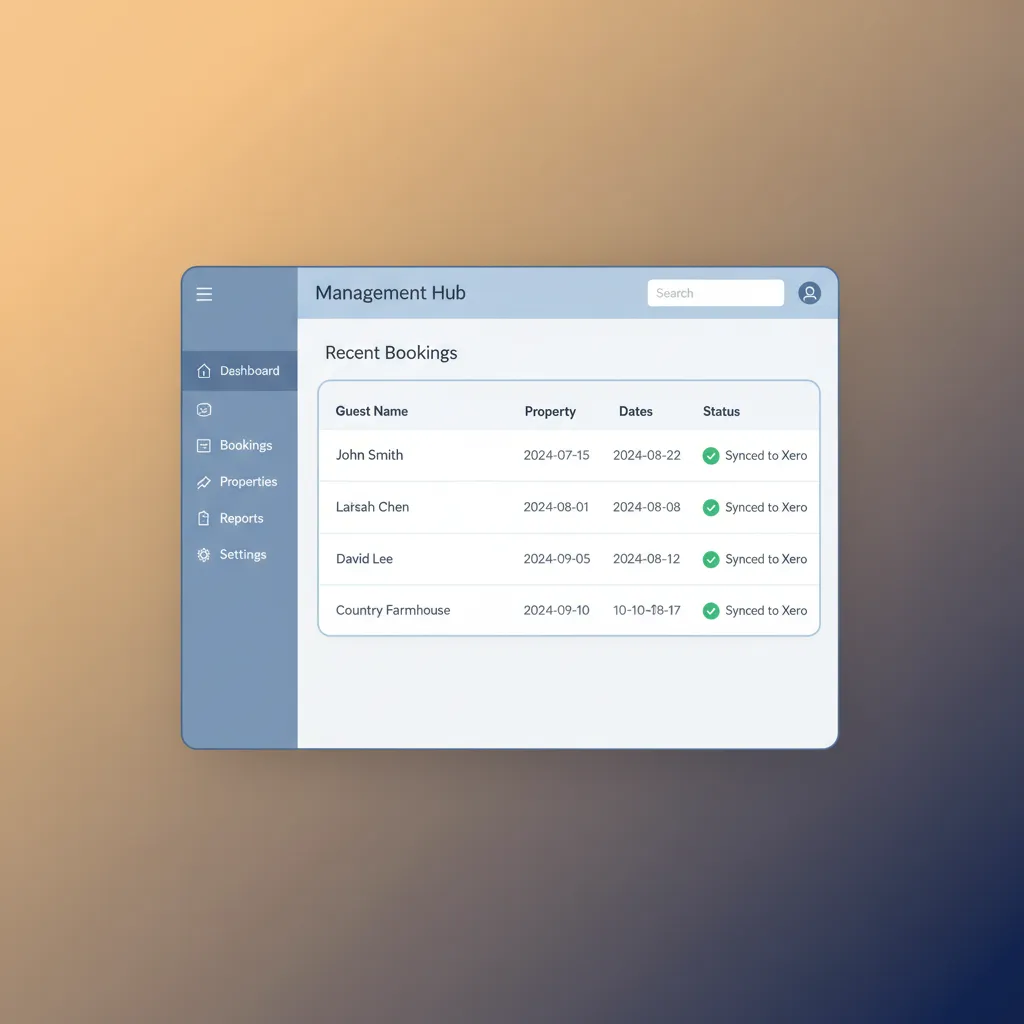Click John Smith's green sync checkmark
Image resolution: width=1024 pixels, height=1024 pixels.
pyautogui.click(x=711, y=456)
